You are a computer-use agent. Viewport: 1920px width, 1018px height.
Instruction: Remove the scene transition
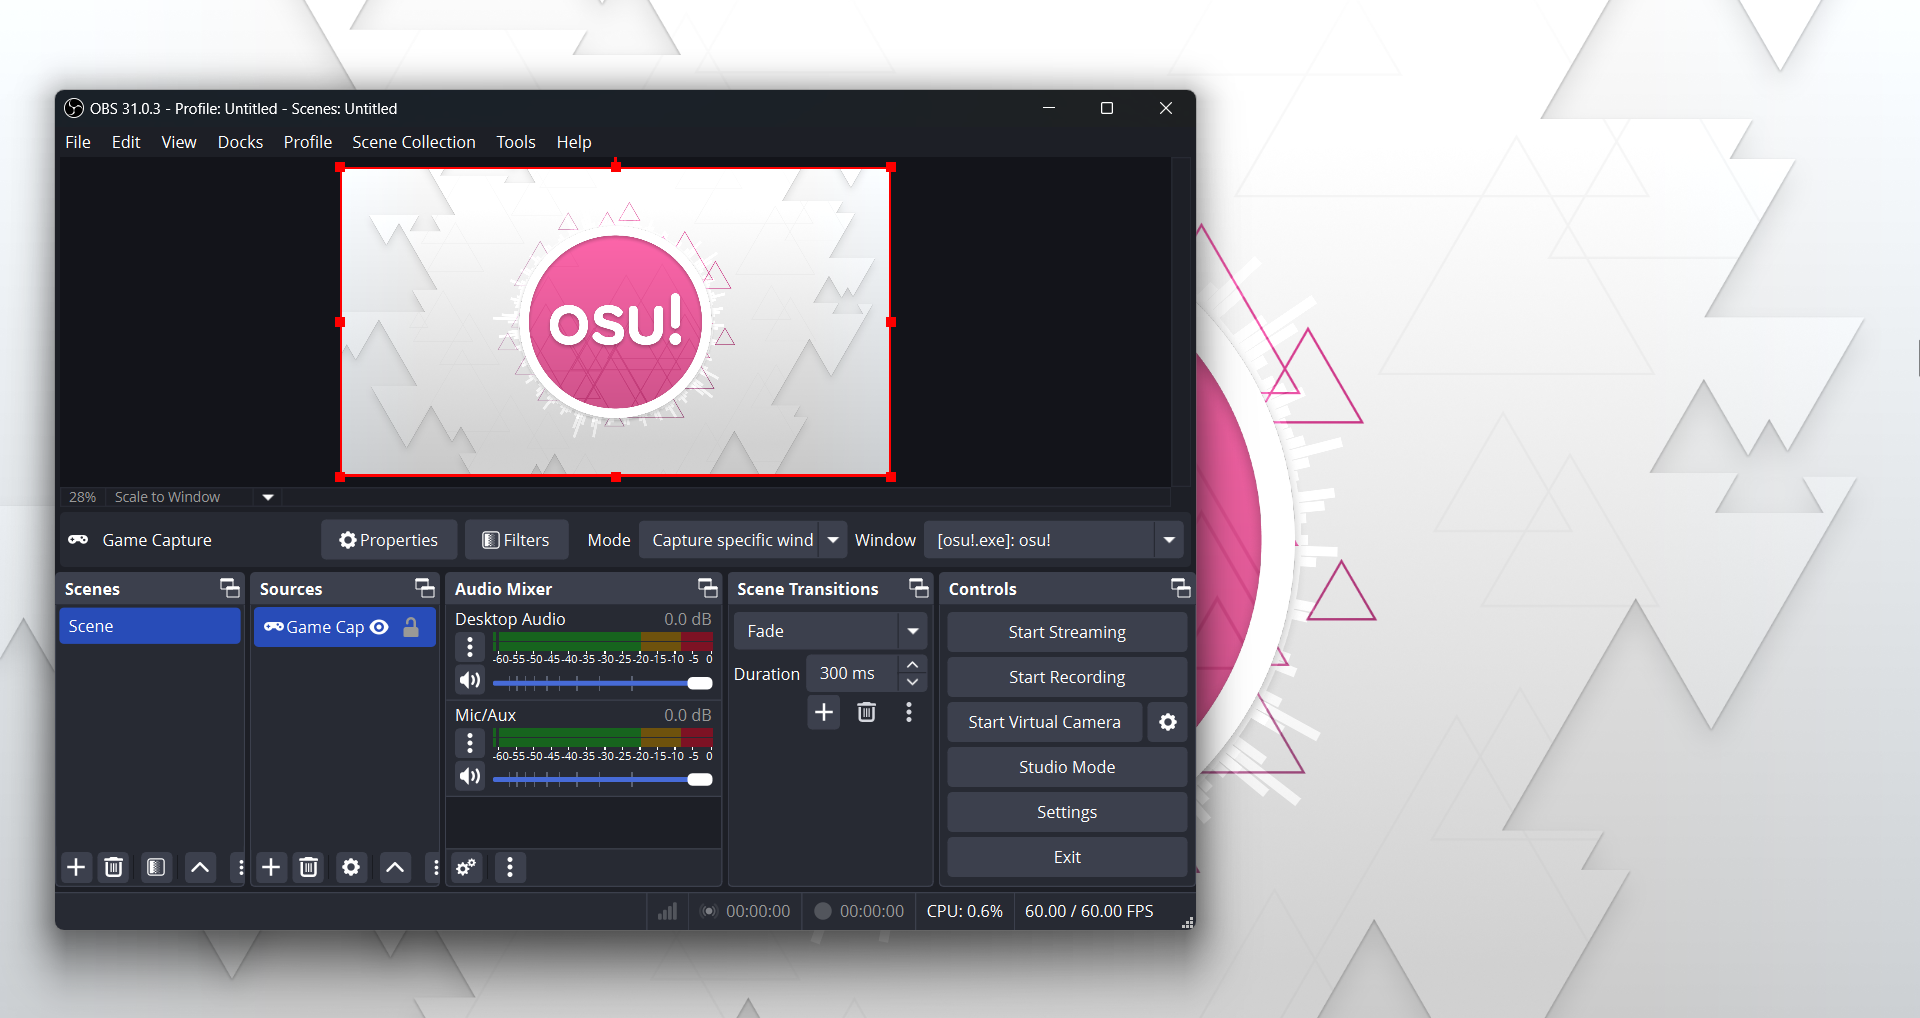[x=867, y=712]
